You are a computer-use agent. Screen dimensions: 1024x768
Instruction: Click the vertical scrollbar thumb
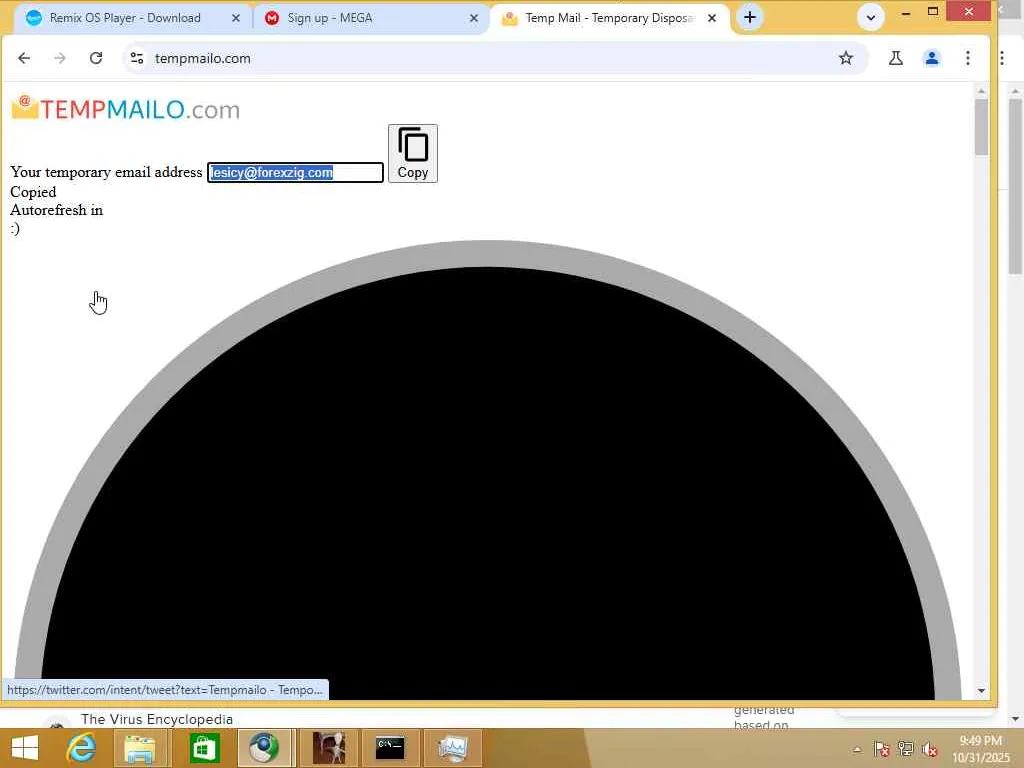point(981,127)
